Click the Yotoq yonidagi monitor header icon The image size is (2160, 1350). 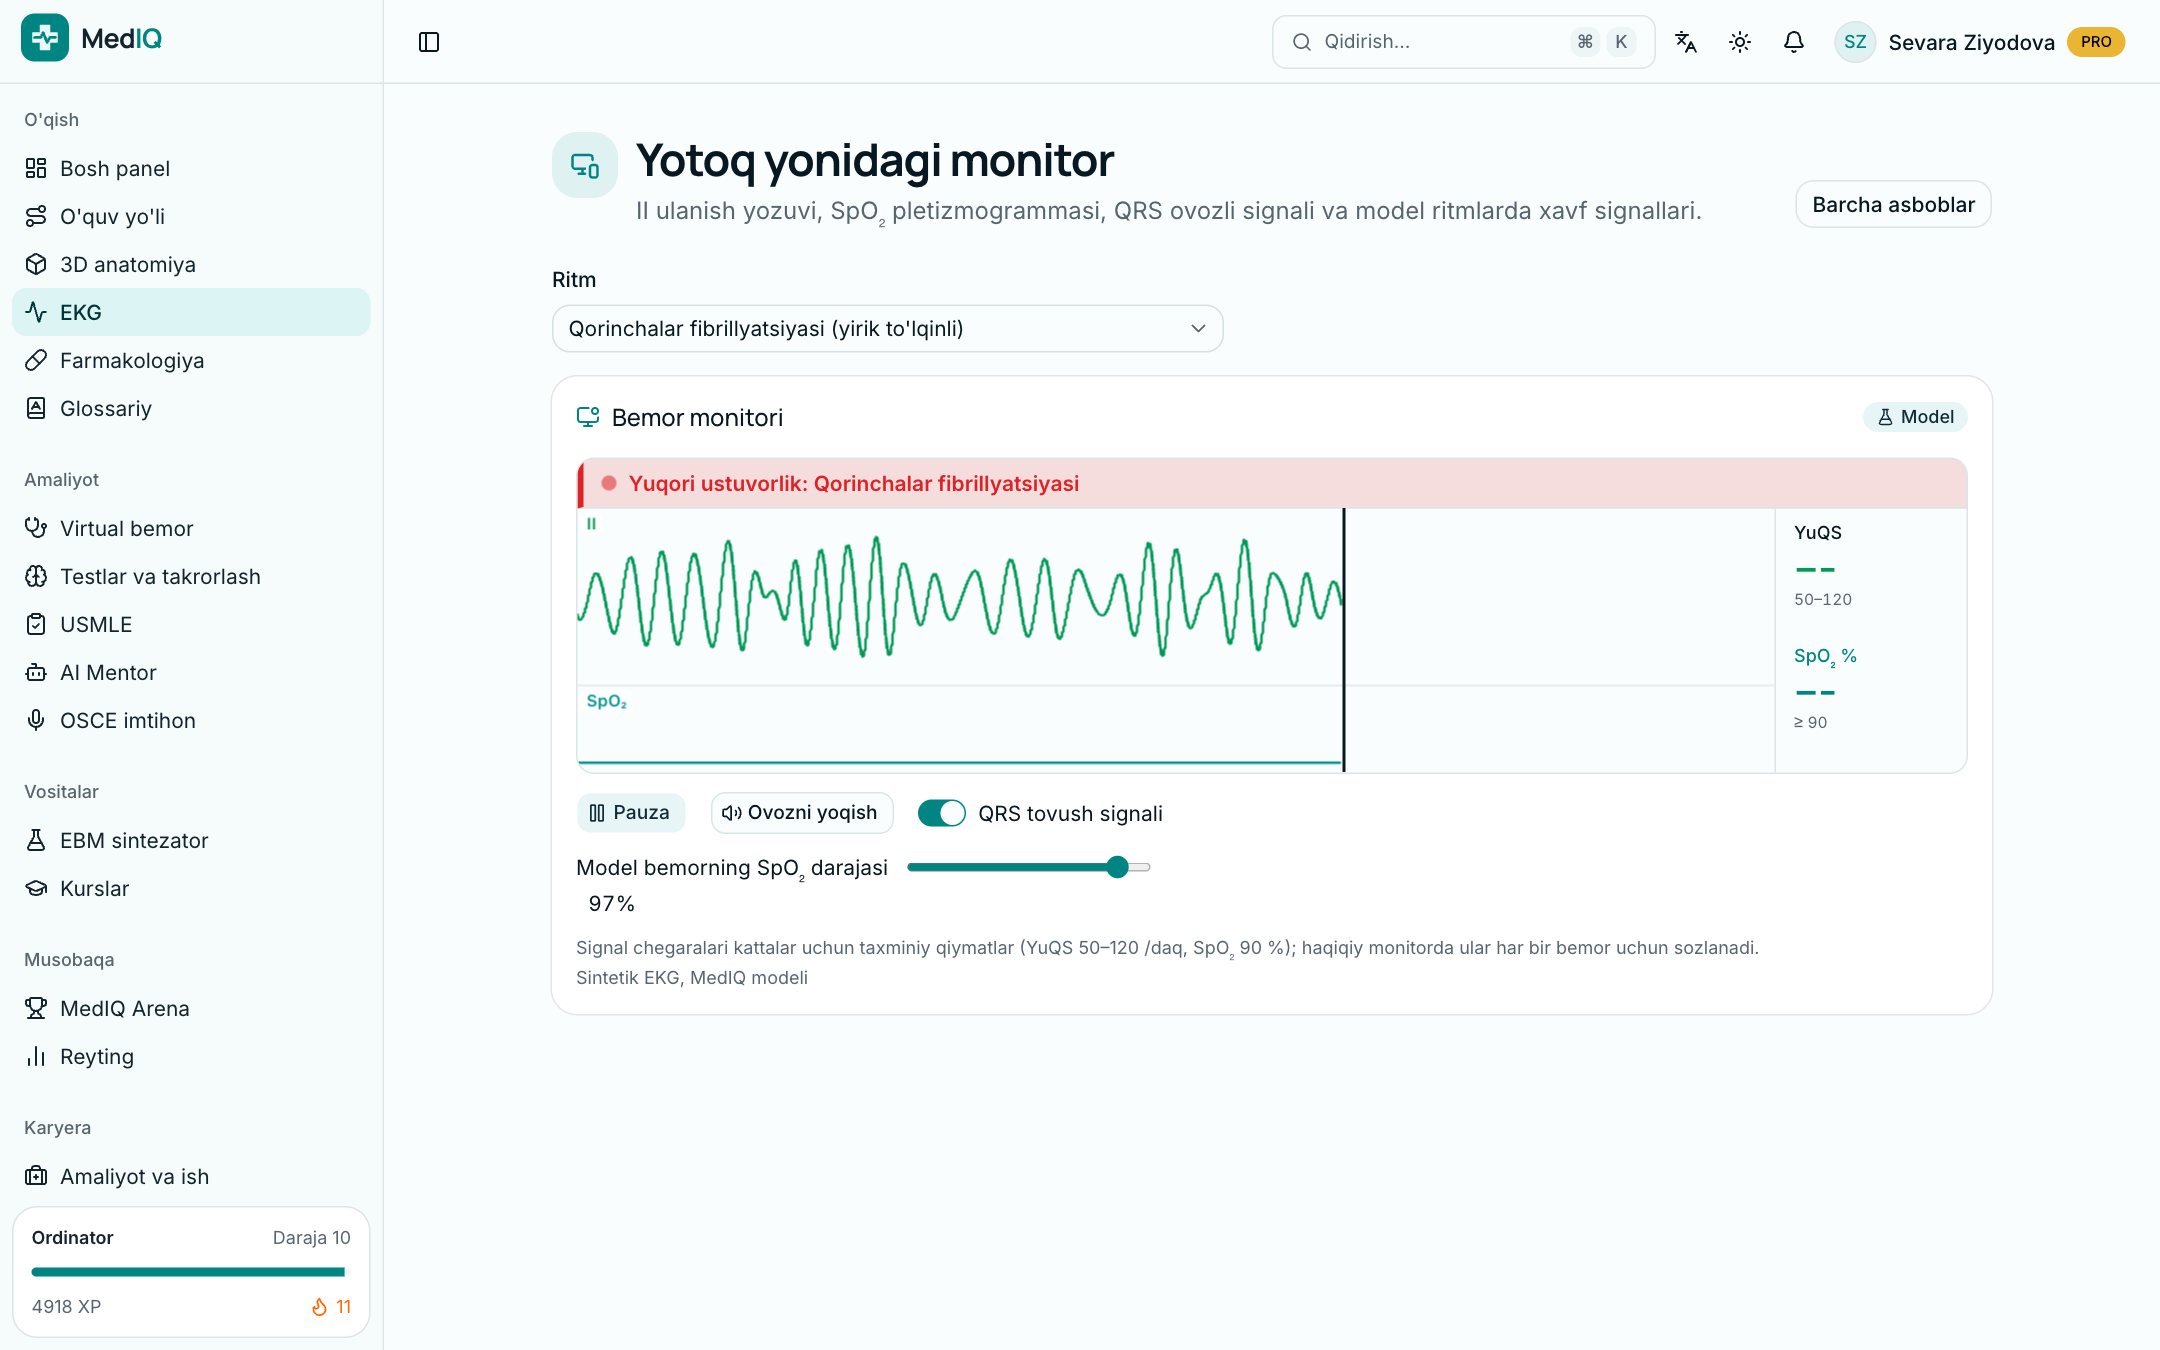coord(585,165)
